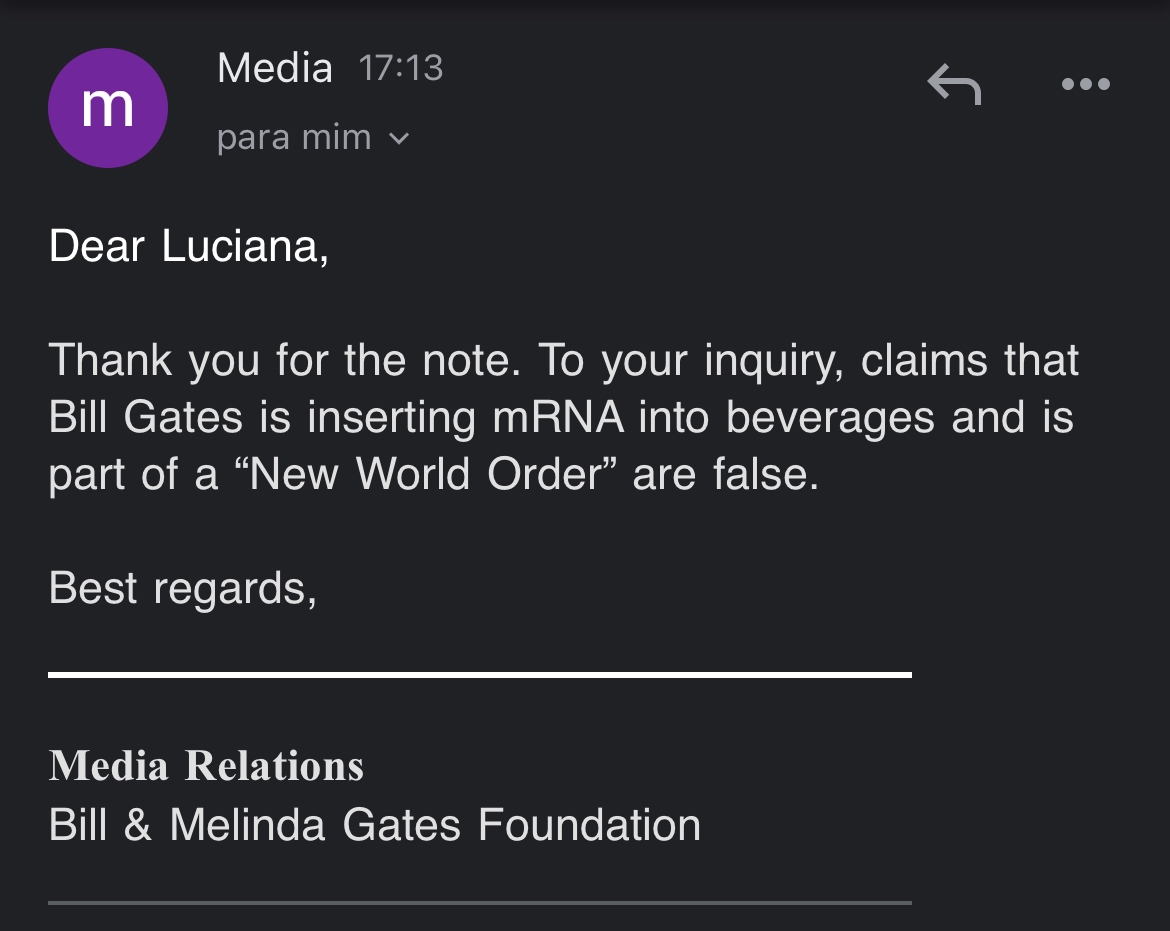The width and height of the screenshot is (1170, 931).
Task: Click the 'Best regards,' closing line
Action: tap(183, 589)
